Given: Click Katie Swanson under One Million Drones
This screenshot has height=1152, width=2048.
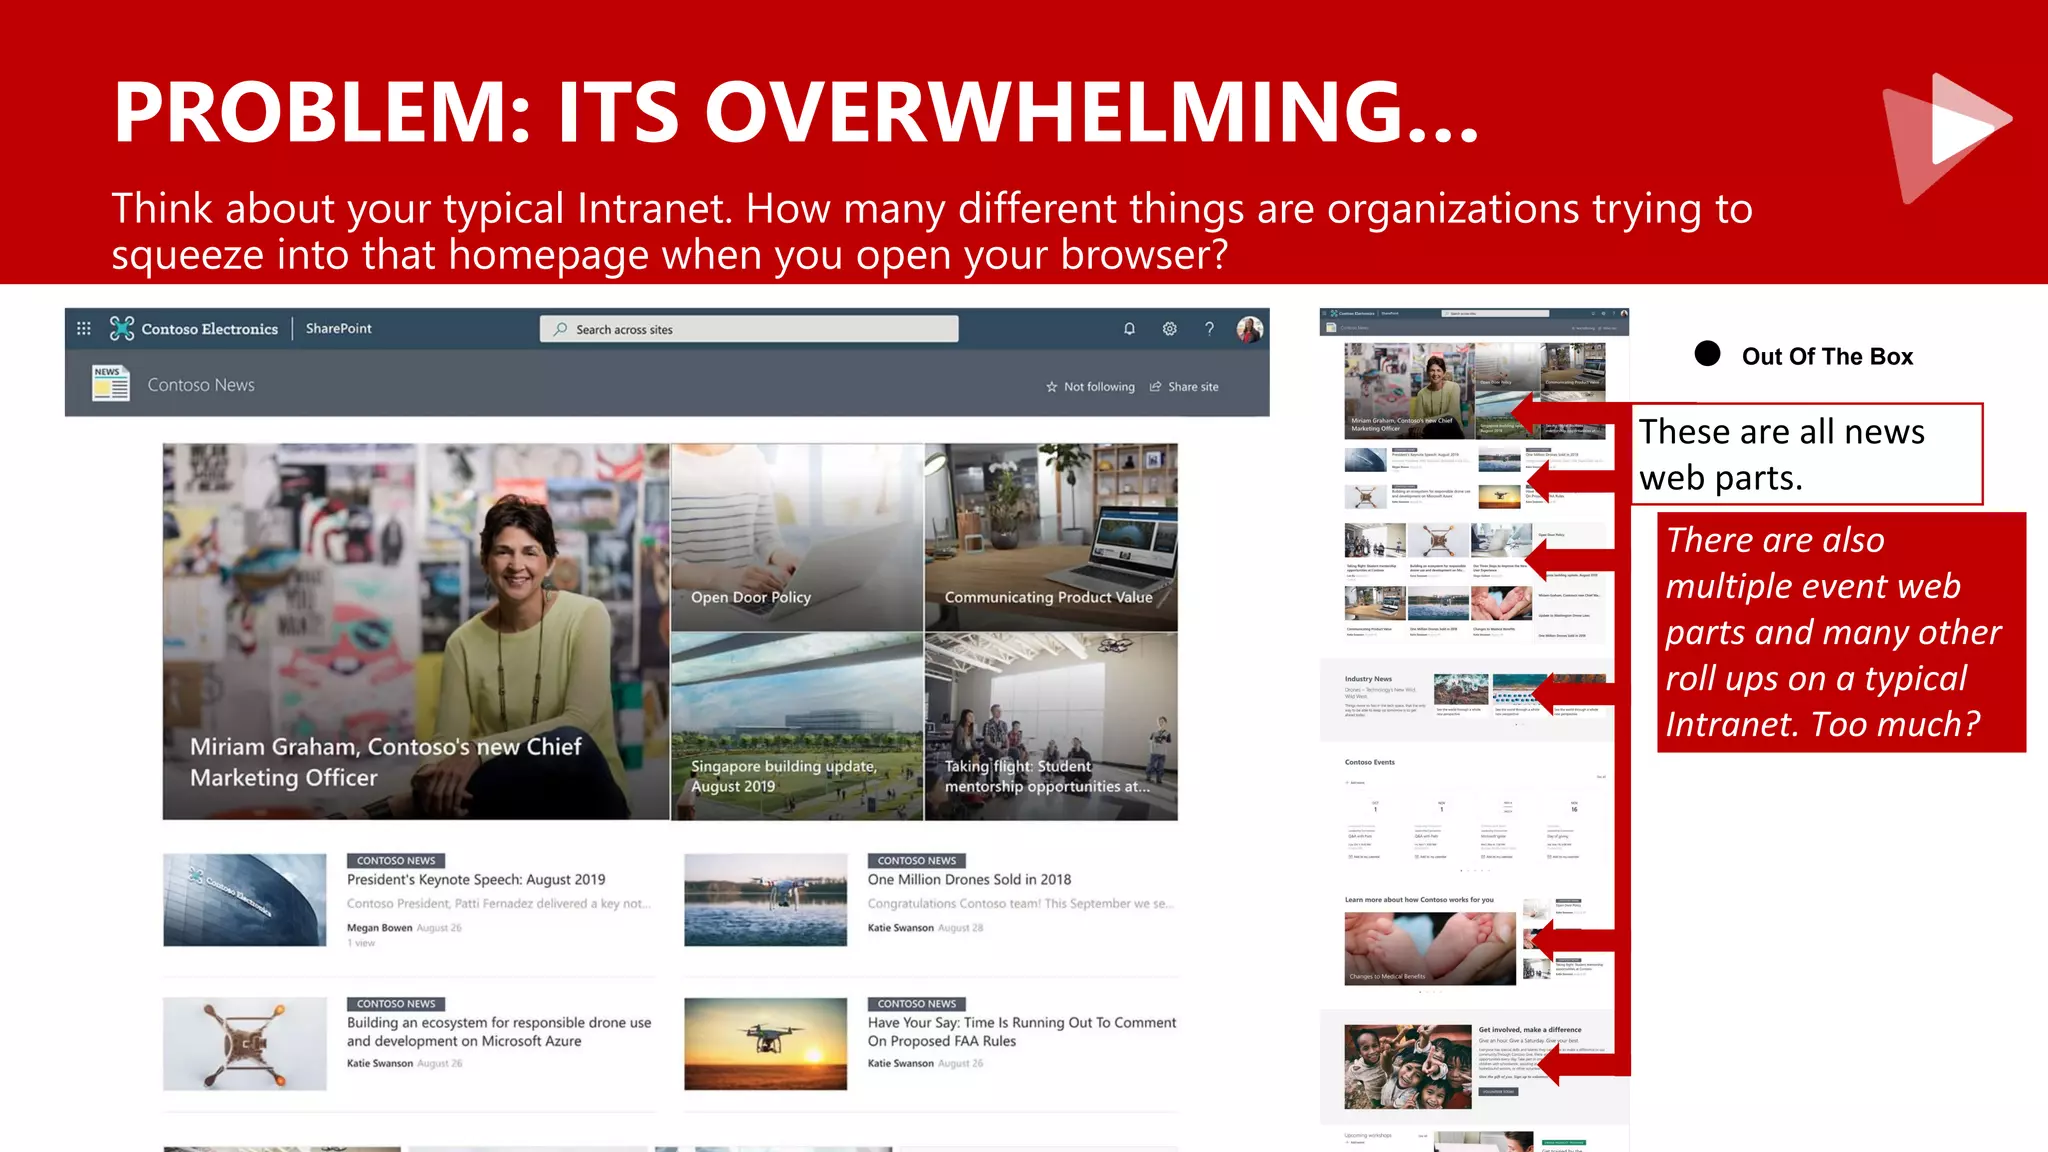Looking at the screenshot, I should click(900, 928).
